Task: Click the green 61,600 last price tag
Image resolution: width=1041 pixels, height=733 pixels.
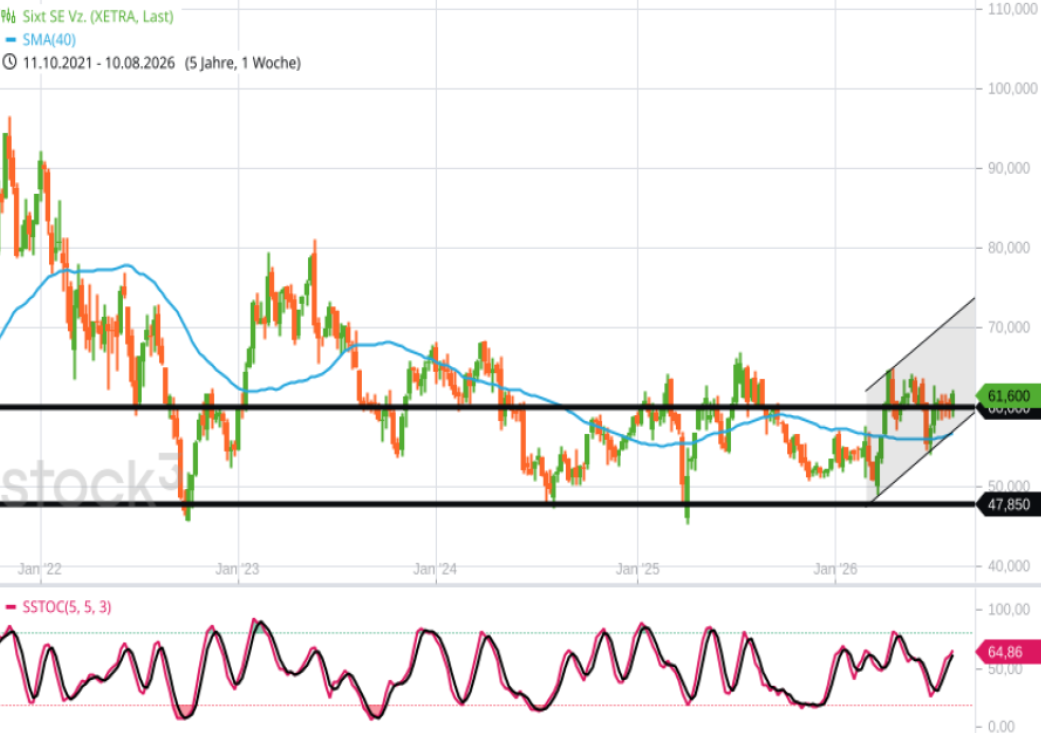Action: [x=1008, y=396]
